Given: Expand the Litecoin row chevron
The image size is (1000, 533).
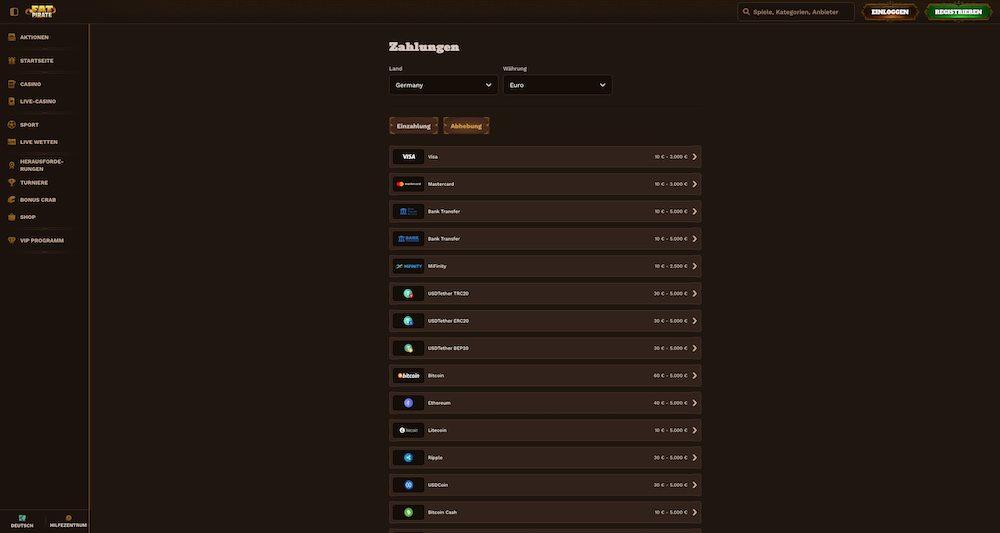Looking at the screenshot, I should pos(695,430).
